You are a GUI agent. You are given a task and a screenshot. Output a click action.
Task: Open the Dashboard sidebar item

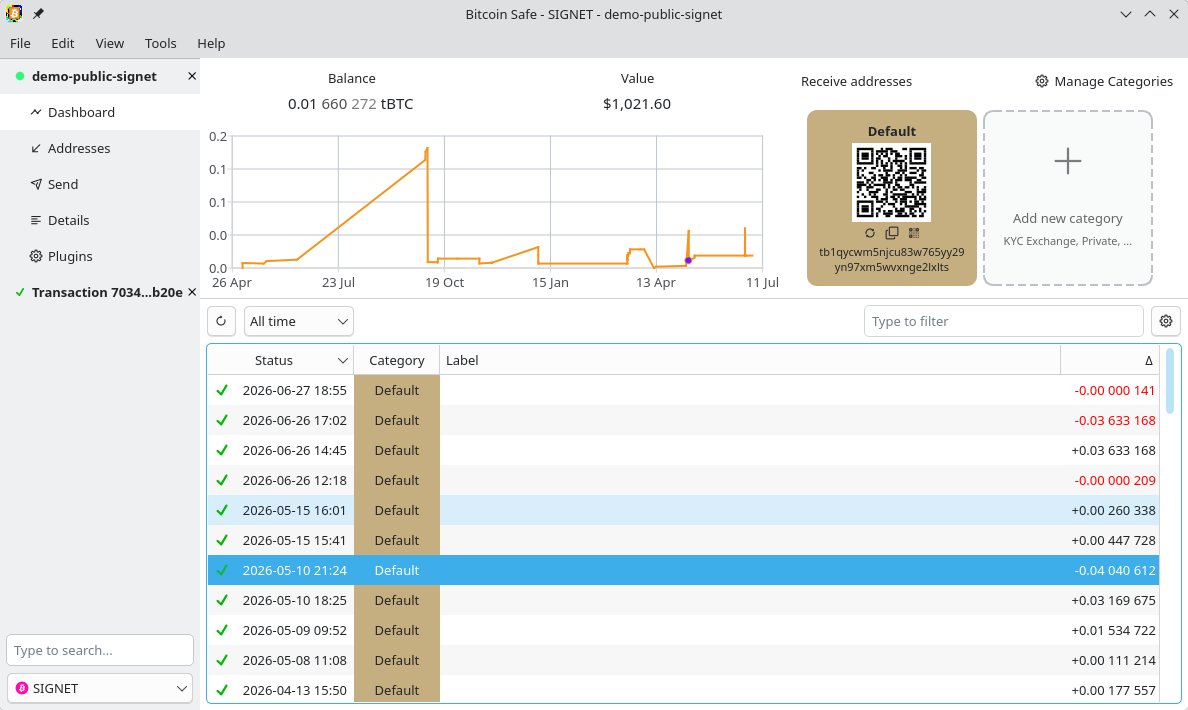pyautogui.click(x=100, y=112)
